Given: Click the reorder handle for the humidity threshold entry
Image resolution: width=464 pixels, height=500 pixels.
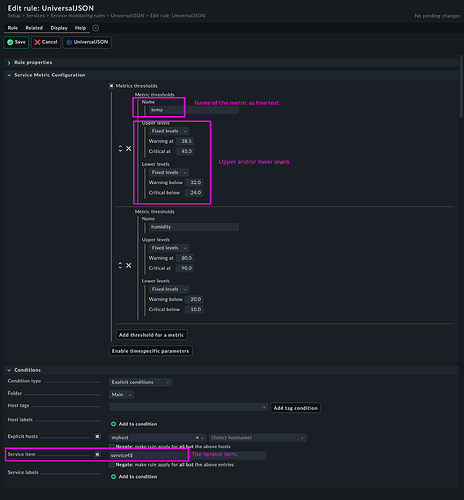Looking at the screenshot, I should [120, 266].
